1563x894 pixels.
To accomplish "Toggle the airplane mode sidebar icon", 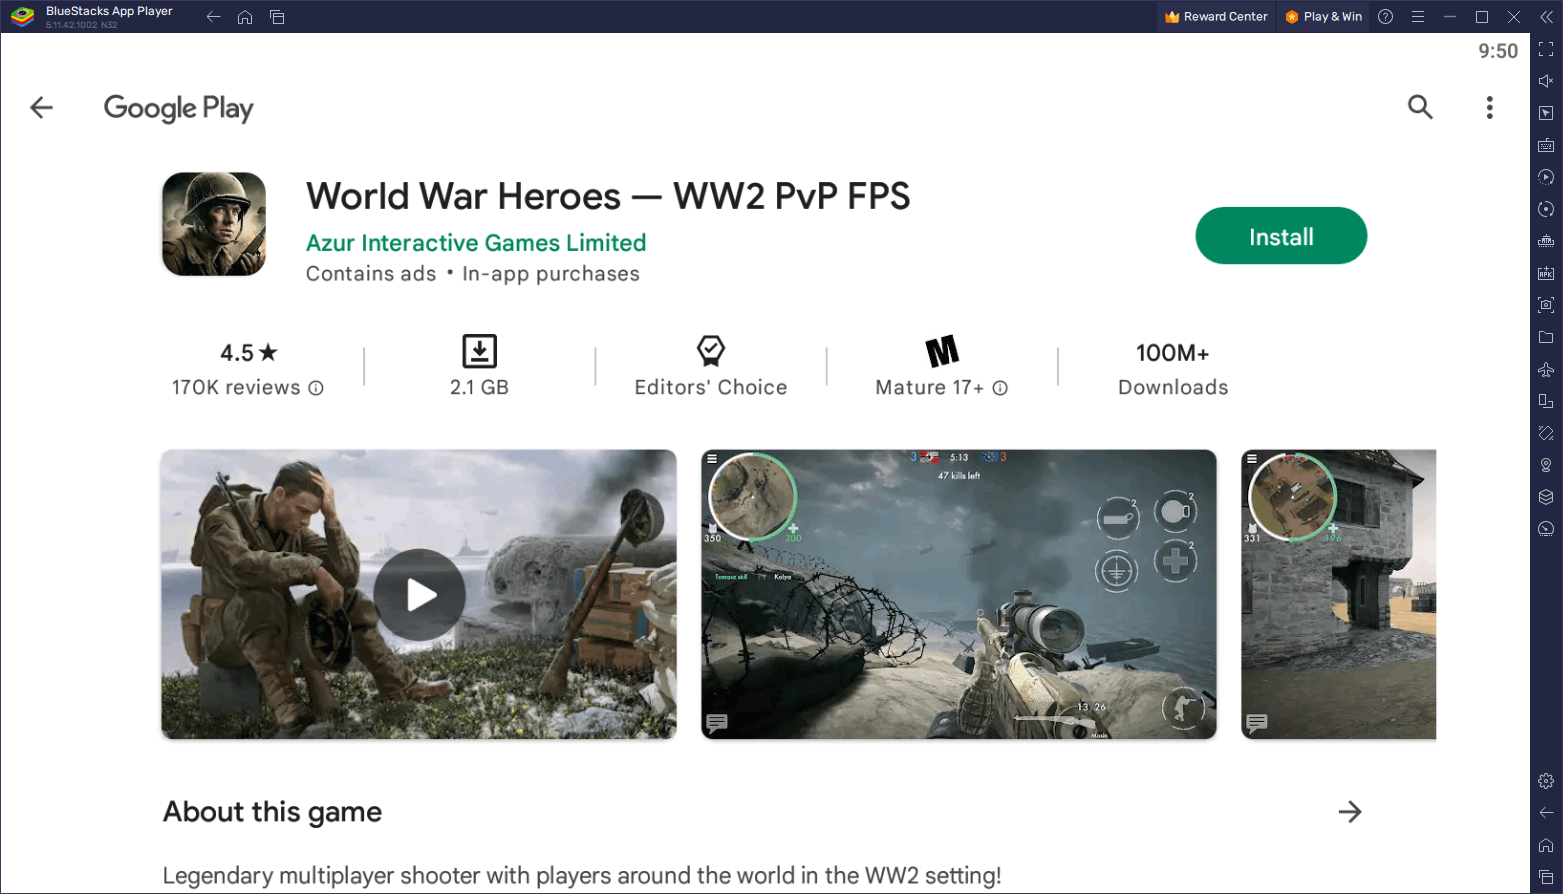I will coord(1546,369).
